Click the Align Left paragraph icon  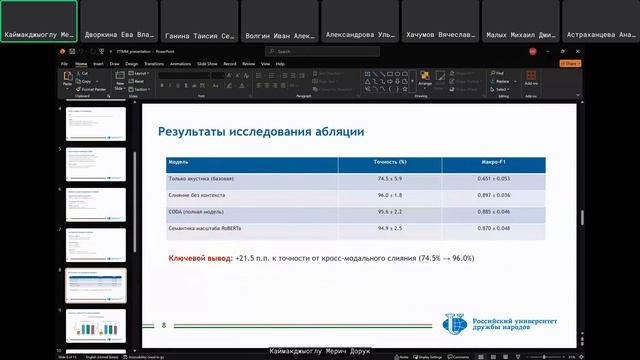click(x=259, y=86)
